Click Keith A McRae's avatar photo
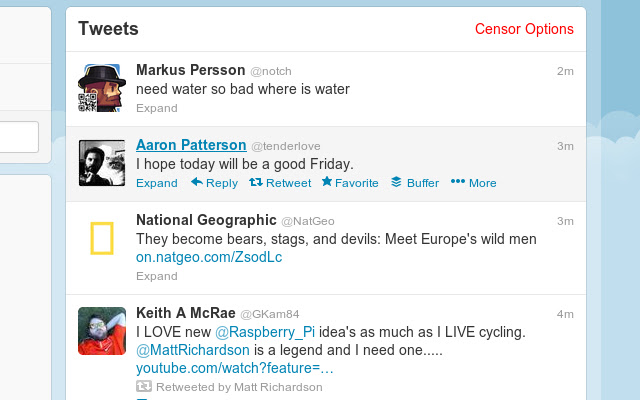Image resolution: width=640 pixels, height=400 pixels. coord(102,331)
